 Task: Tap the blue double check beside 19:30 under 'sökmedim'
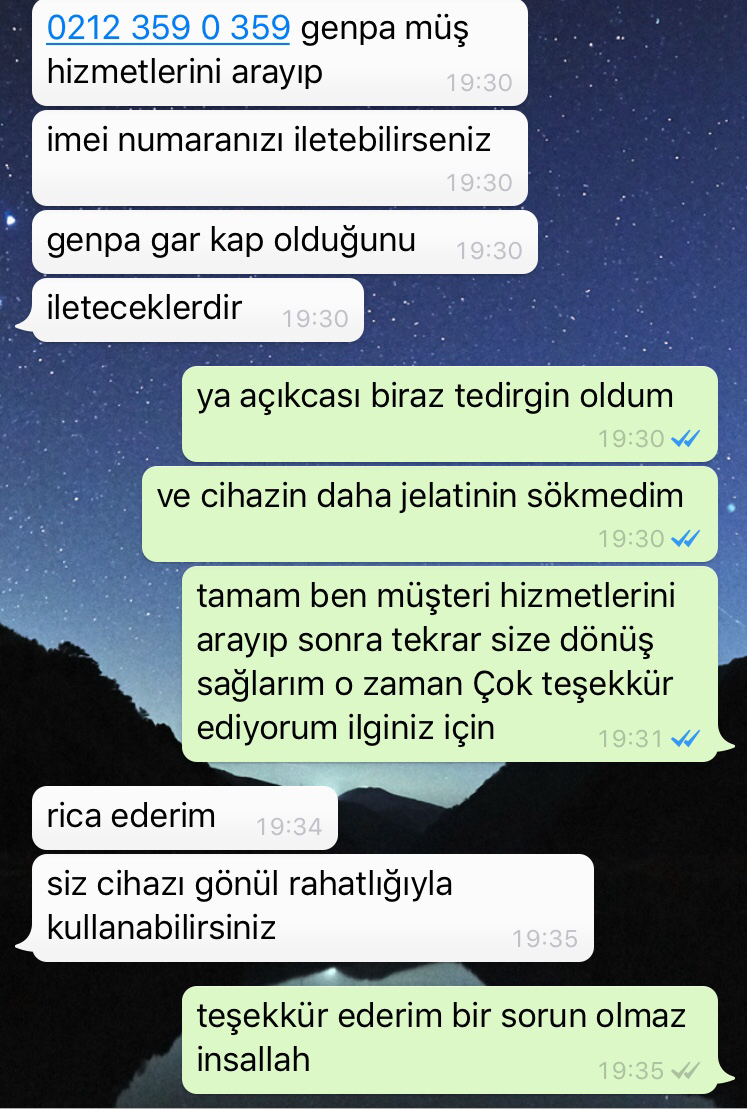point(685,539)
